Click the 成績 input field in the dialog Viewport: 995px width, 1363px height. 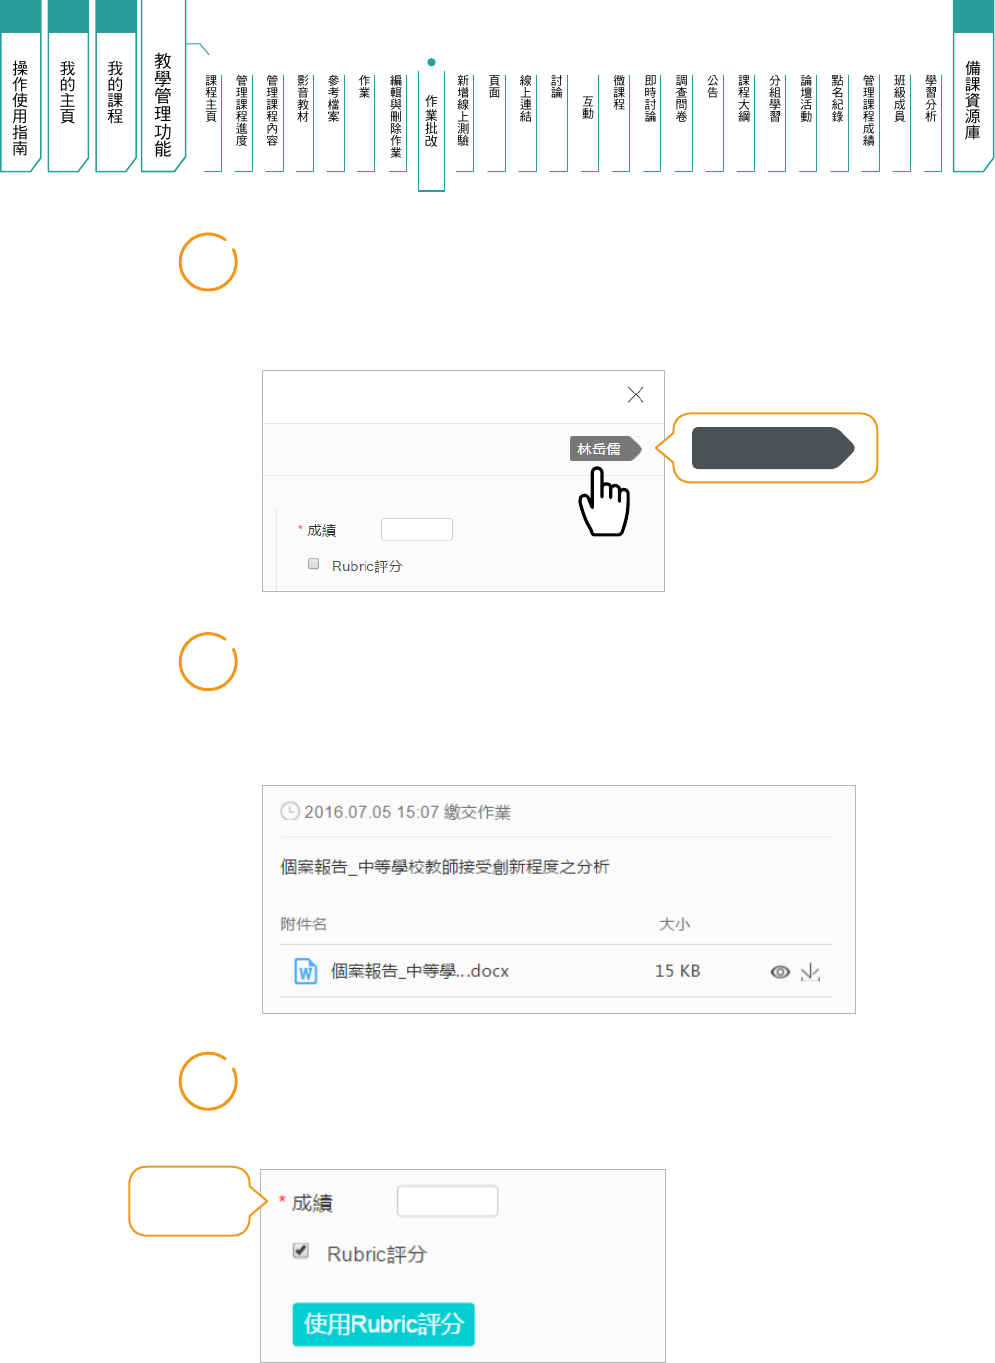coord(417,529)
